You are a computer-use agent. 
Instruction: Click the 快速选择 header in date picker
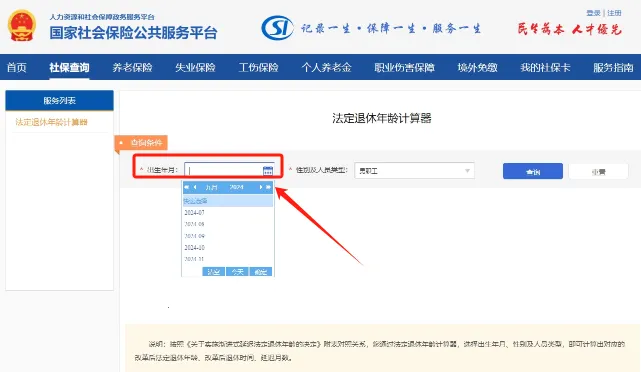(228, 201)
